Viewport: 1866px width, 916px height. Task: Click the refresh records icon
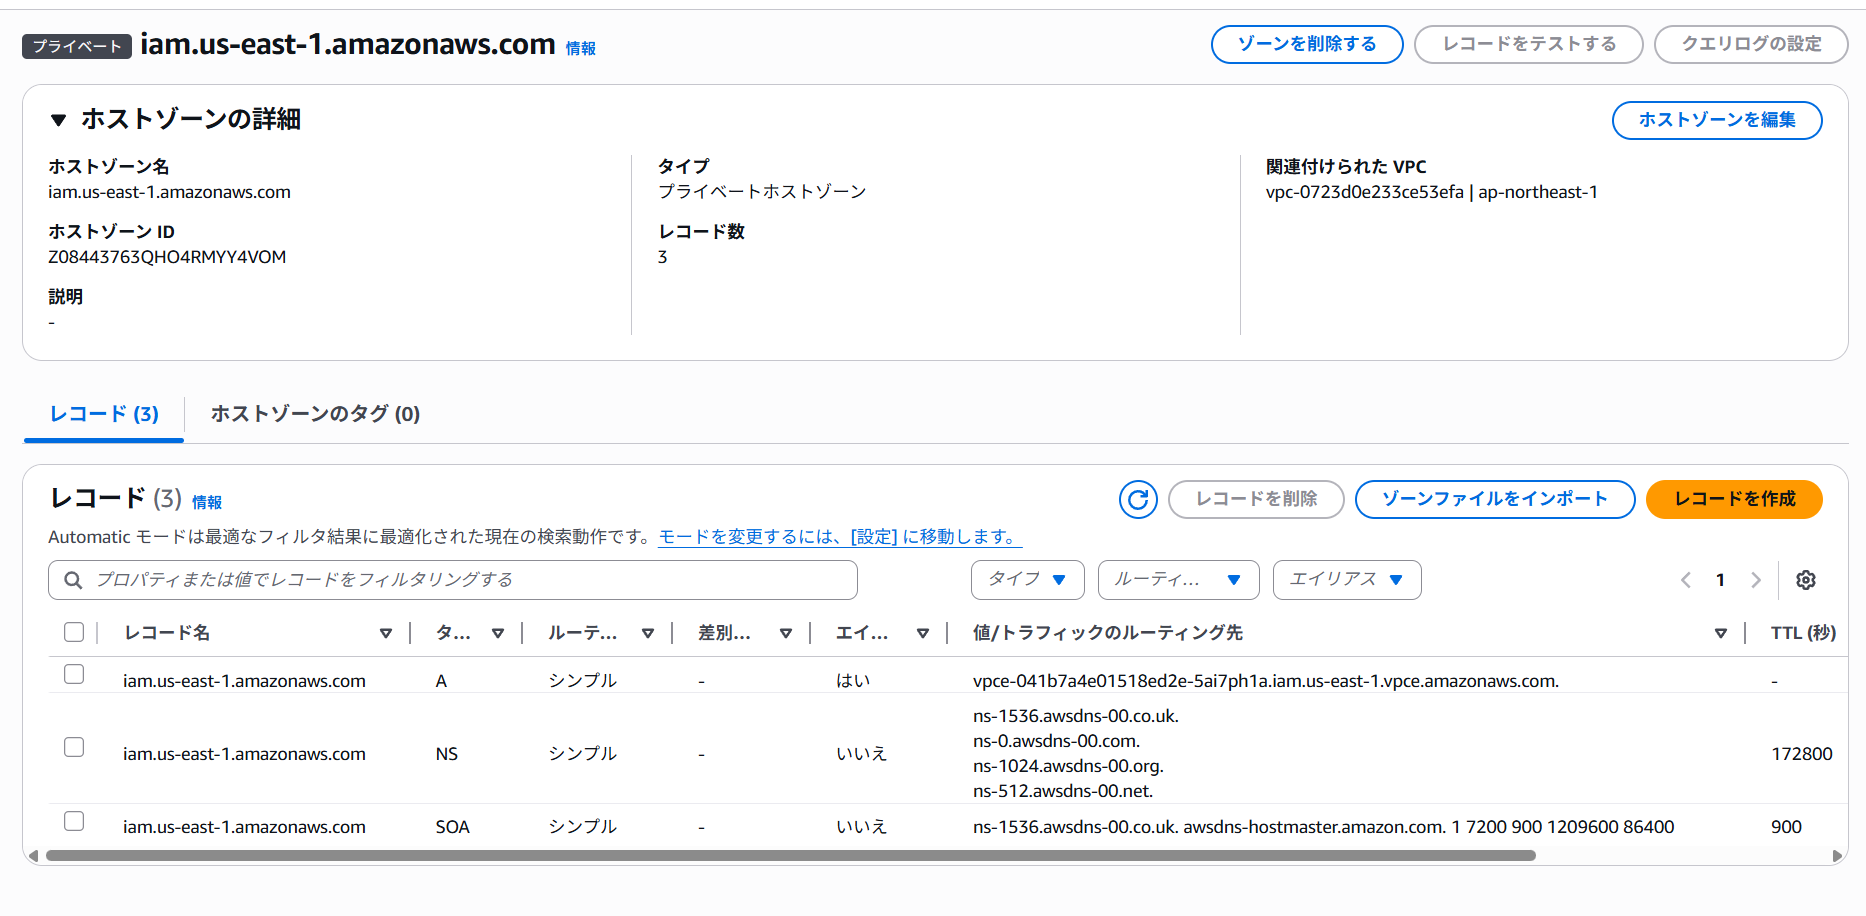(x=1138, y=499)
